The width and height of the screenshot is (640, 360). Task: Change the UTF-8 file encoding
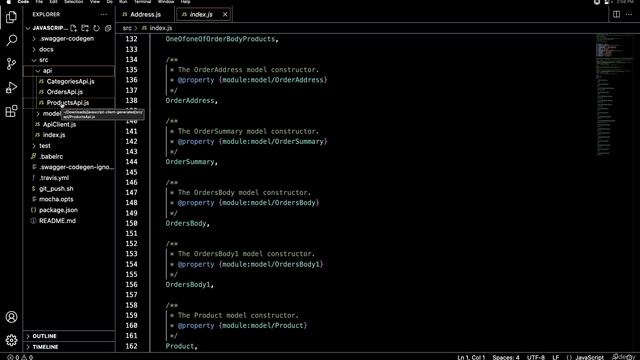coord(536,357)
